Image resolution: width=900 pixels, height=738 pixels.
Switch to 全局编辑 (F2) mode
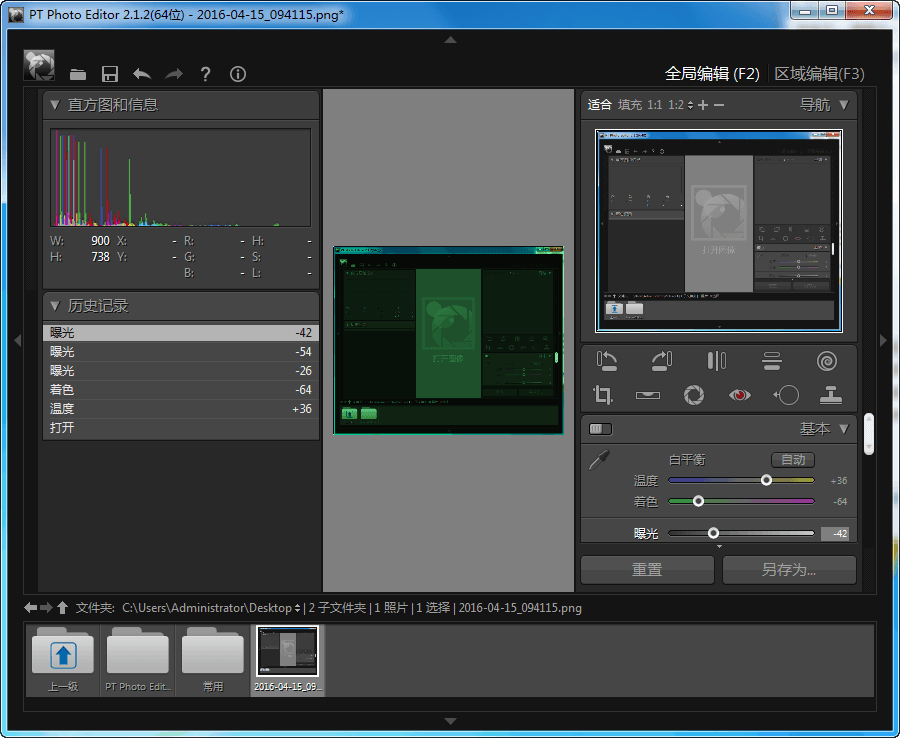[x=712, y=74]
